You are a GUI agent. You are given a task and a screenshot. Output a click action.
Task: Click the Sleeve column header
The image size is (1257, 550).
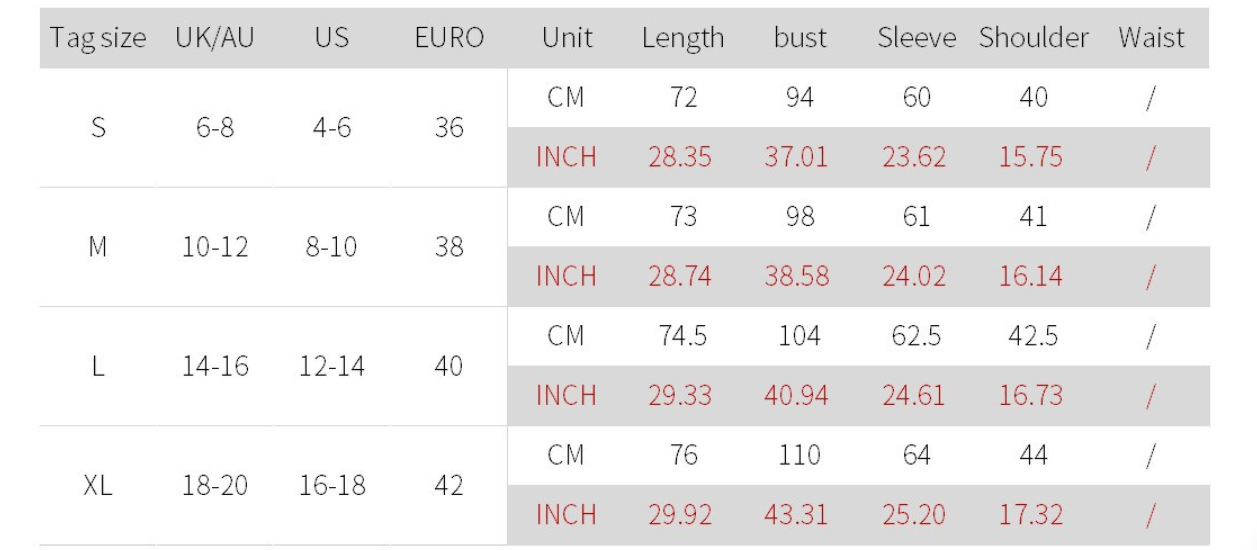(916, 39)
